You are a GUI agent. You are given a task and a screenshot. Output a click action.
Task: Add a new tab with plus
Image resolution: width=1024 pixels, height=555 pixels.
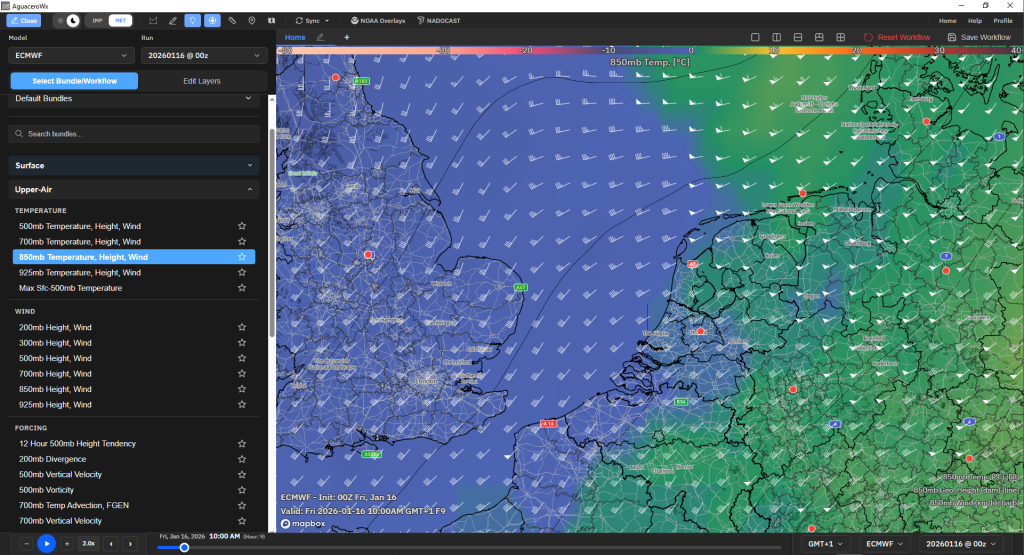tap(347, 37)
